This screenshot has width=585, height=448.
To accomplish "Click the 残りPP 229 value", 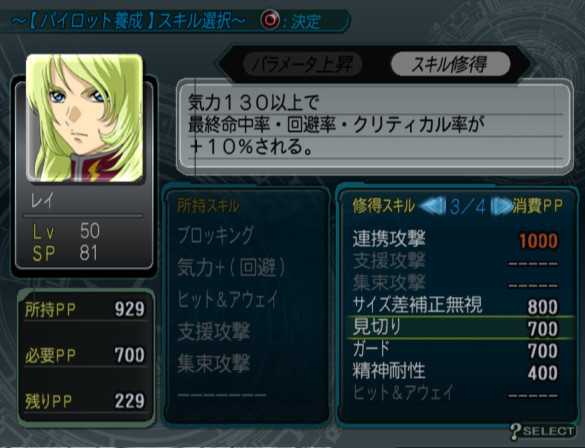I will tap(129, 401).
